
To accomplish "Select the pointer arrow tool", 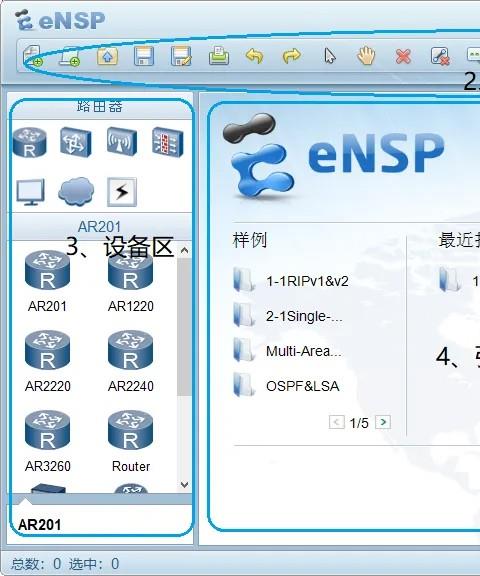I will click(x=330, y=57).
